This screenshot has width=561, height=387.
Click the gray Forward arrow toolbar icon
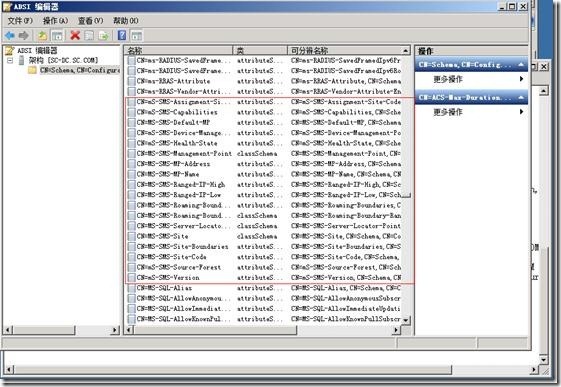[24, 35]
